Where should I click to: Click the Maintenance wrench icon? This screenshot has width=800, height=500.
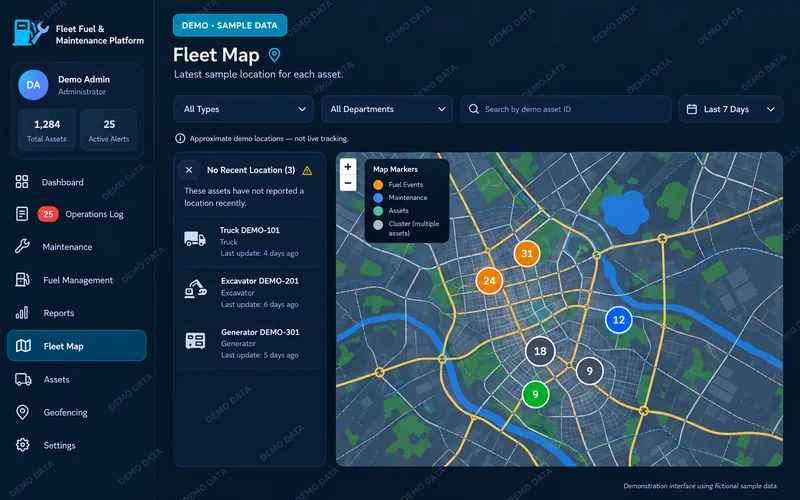(x=22, y=246)
